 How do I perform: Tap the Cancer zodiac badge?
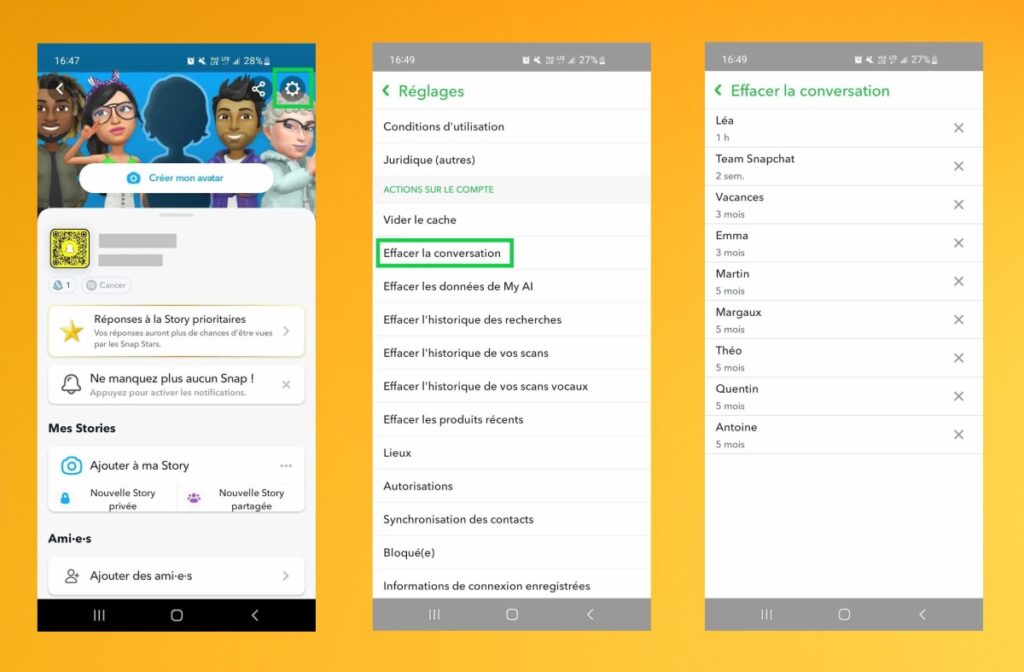click(x=106, y=285)
